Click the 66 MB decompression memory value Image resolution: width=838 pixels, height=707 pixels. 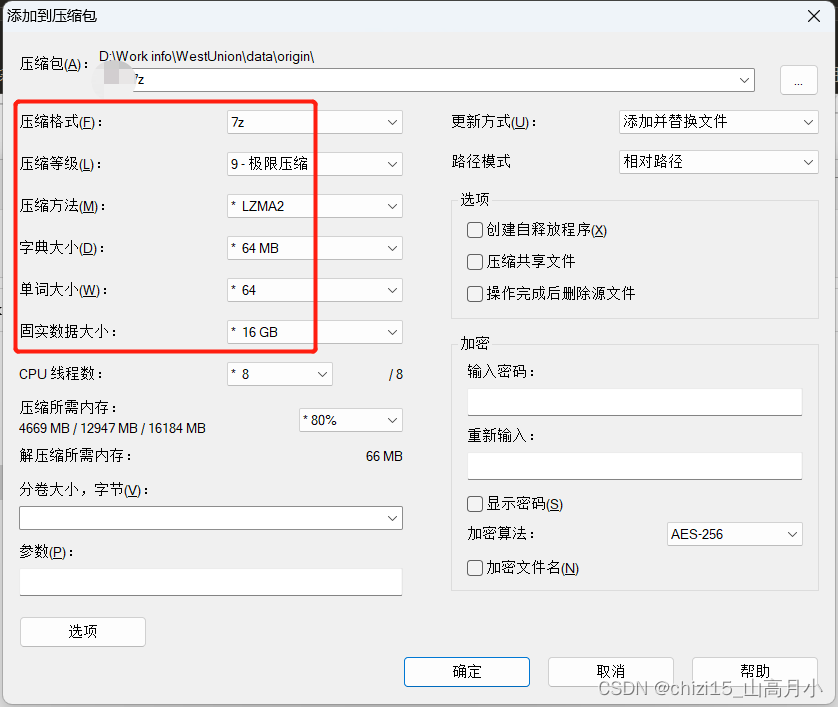click(384, 456)
